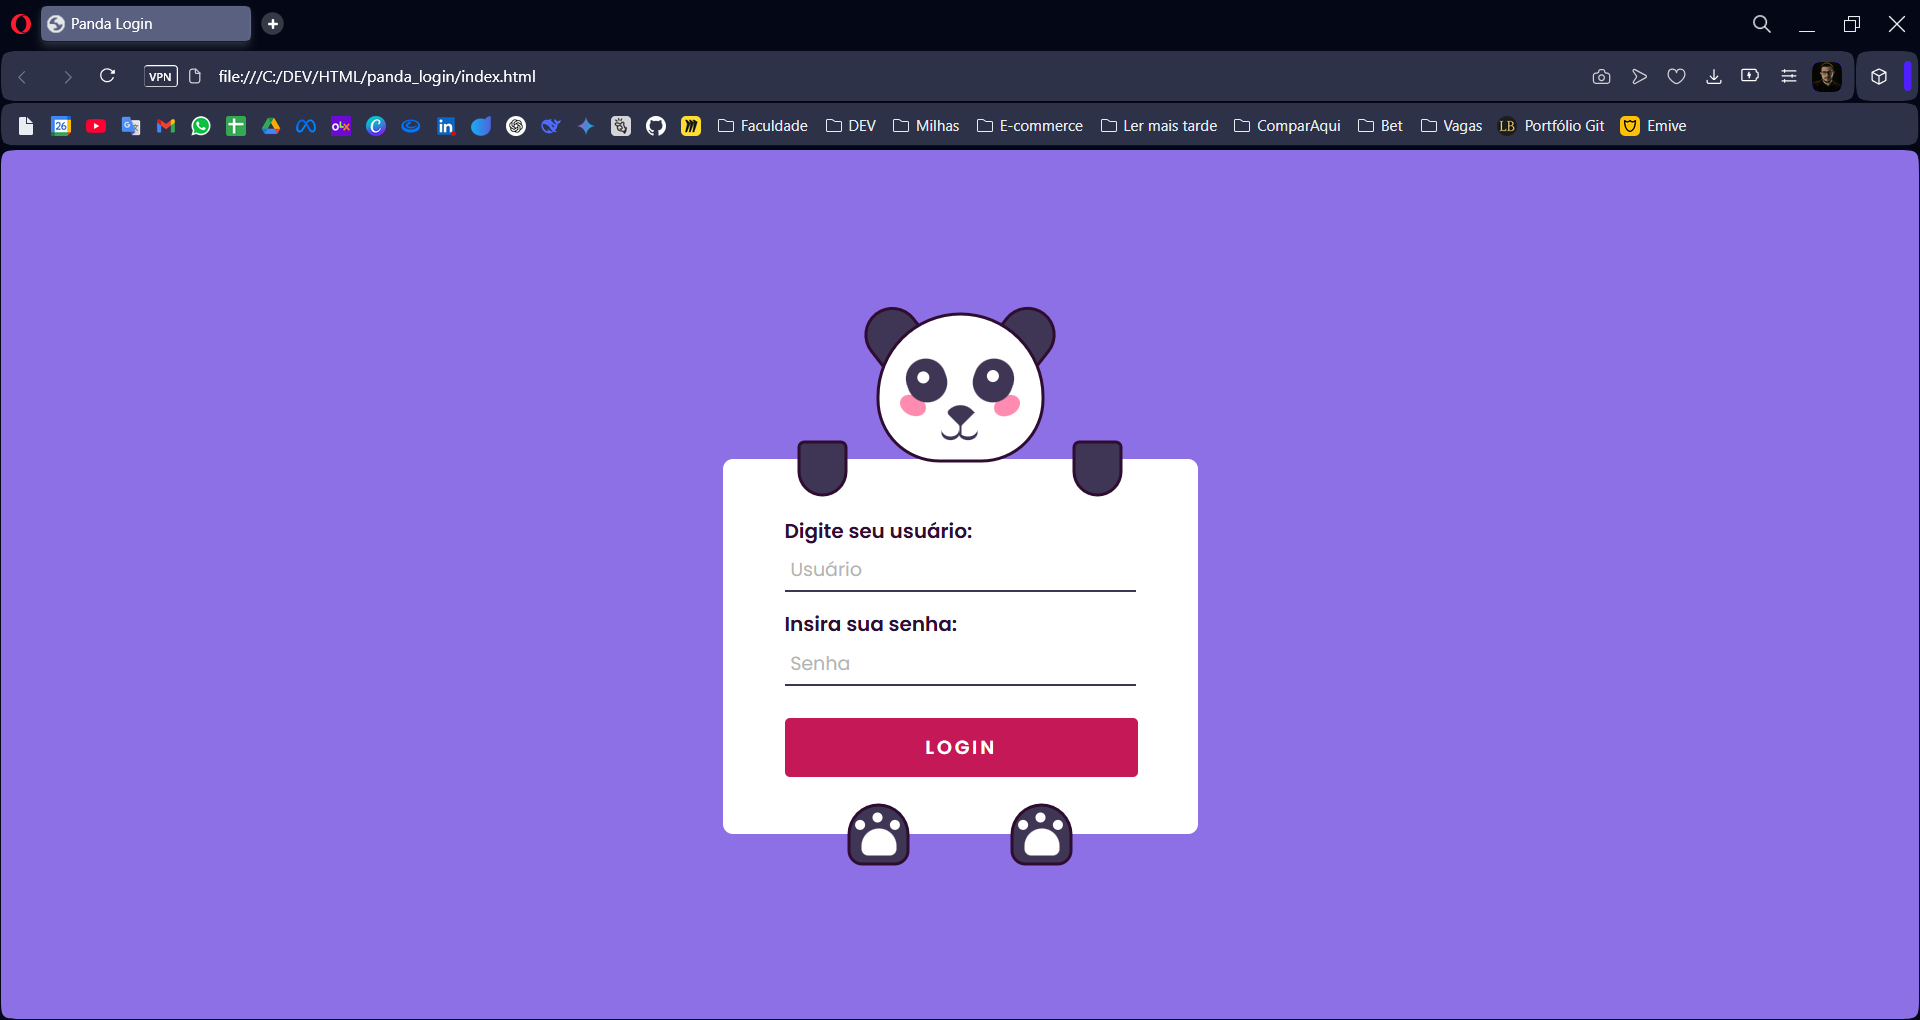Open the WhatsApp bookmark
Viewport: 1920px width, 1020px height.
(201, 126)
